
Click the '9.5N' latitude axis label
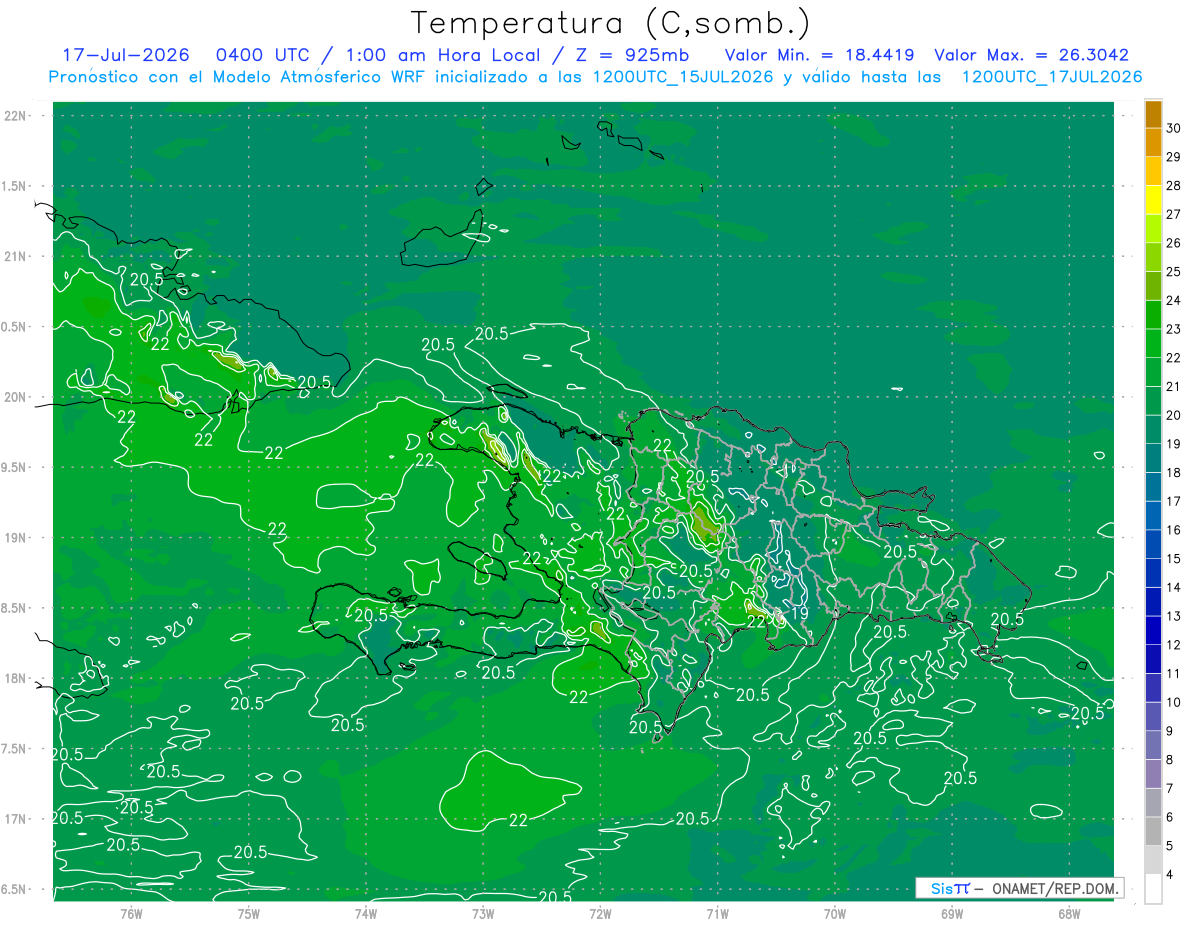15,467
